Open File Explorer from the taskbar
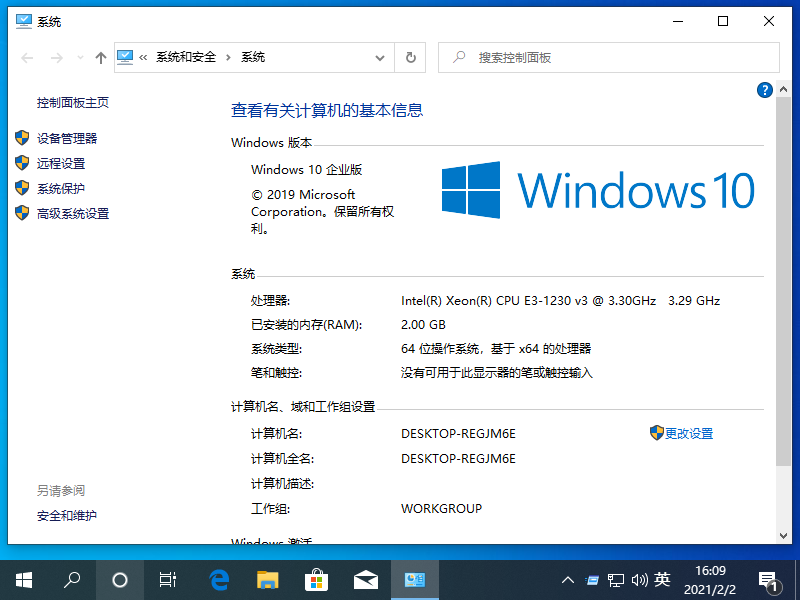This screenshot has width=800, height=600. coord(267,579)
